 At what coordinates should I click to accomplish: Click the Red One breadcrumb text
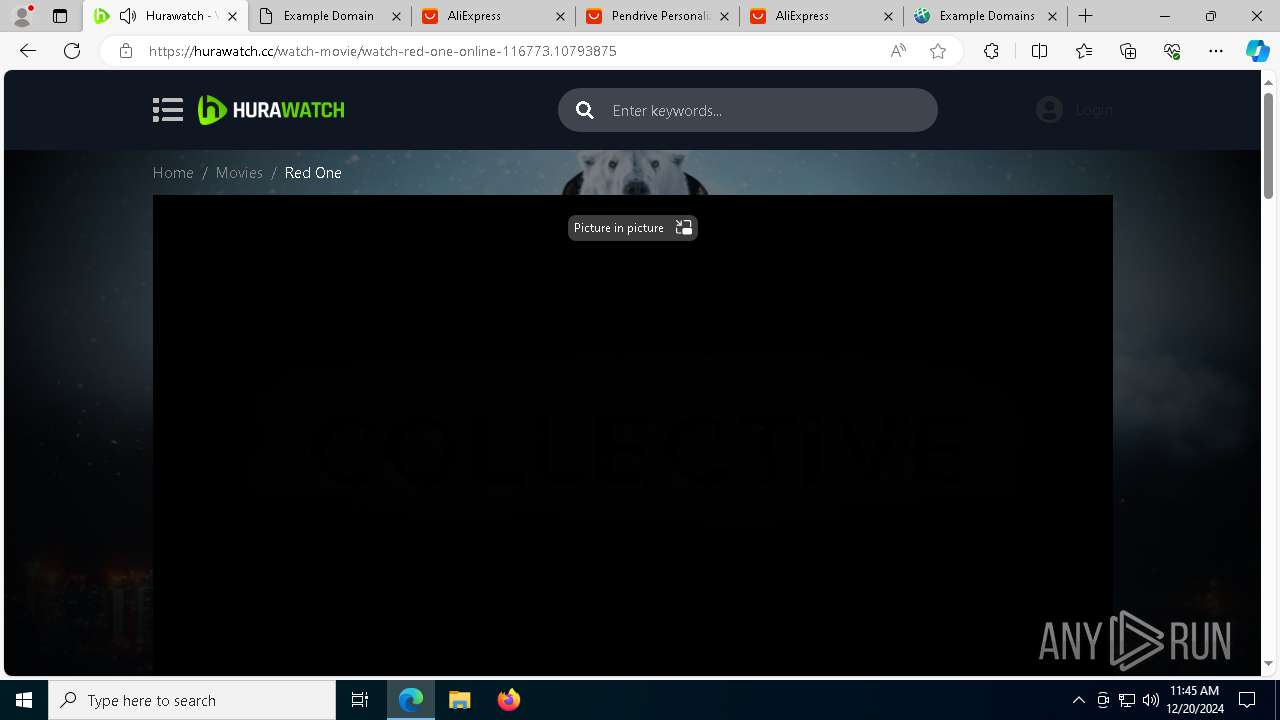313,173
